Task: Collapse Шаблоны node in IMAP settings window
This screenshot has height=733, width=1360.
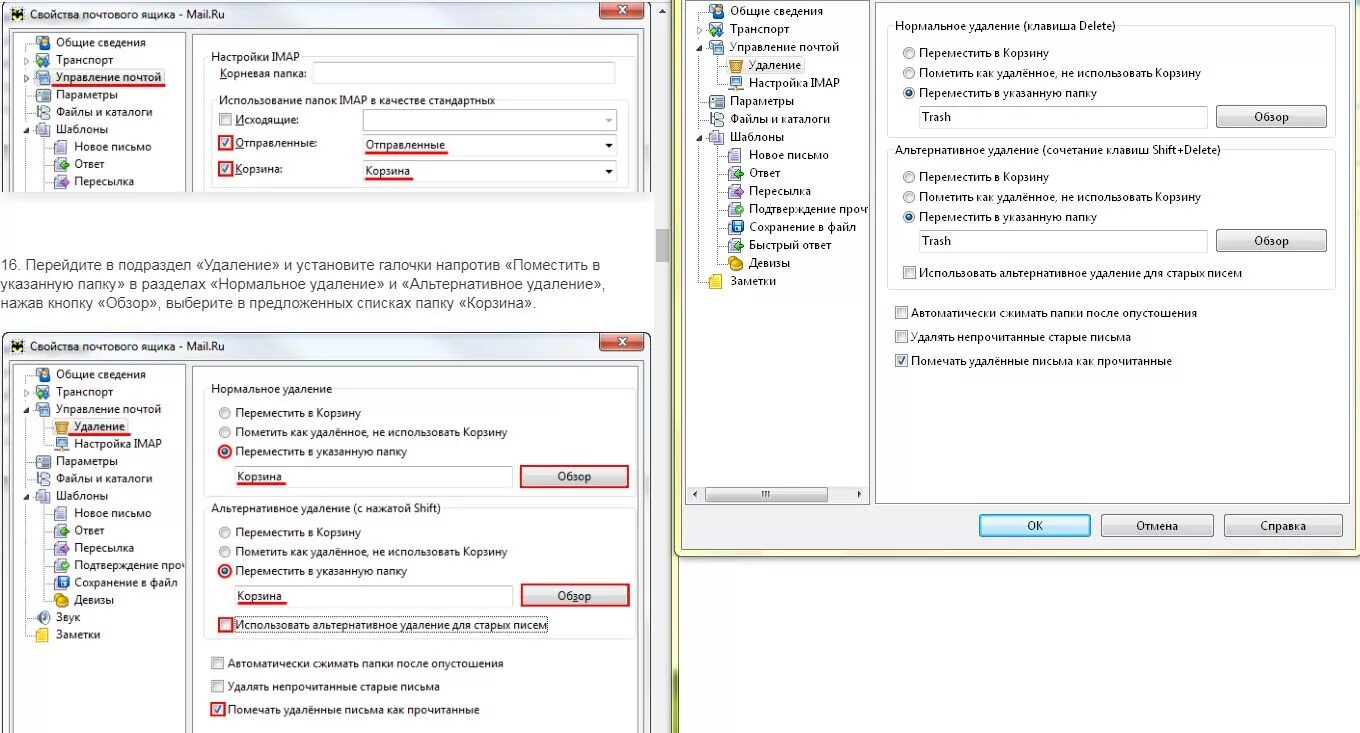Action: (x=27, y=129)
